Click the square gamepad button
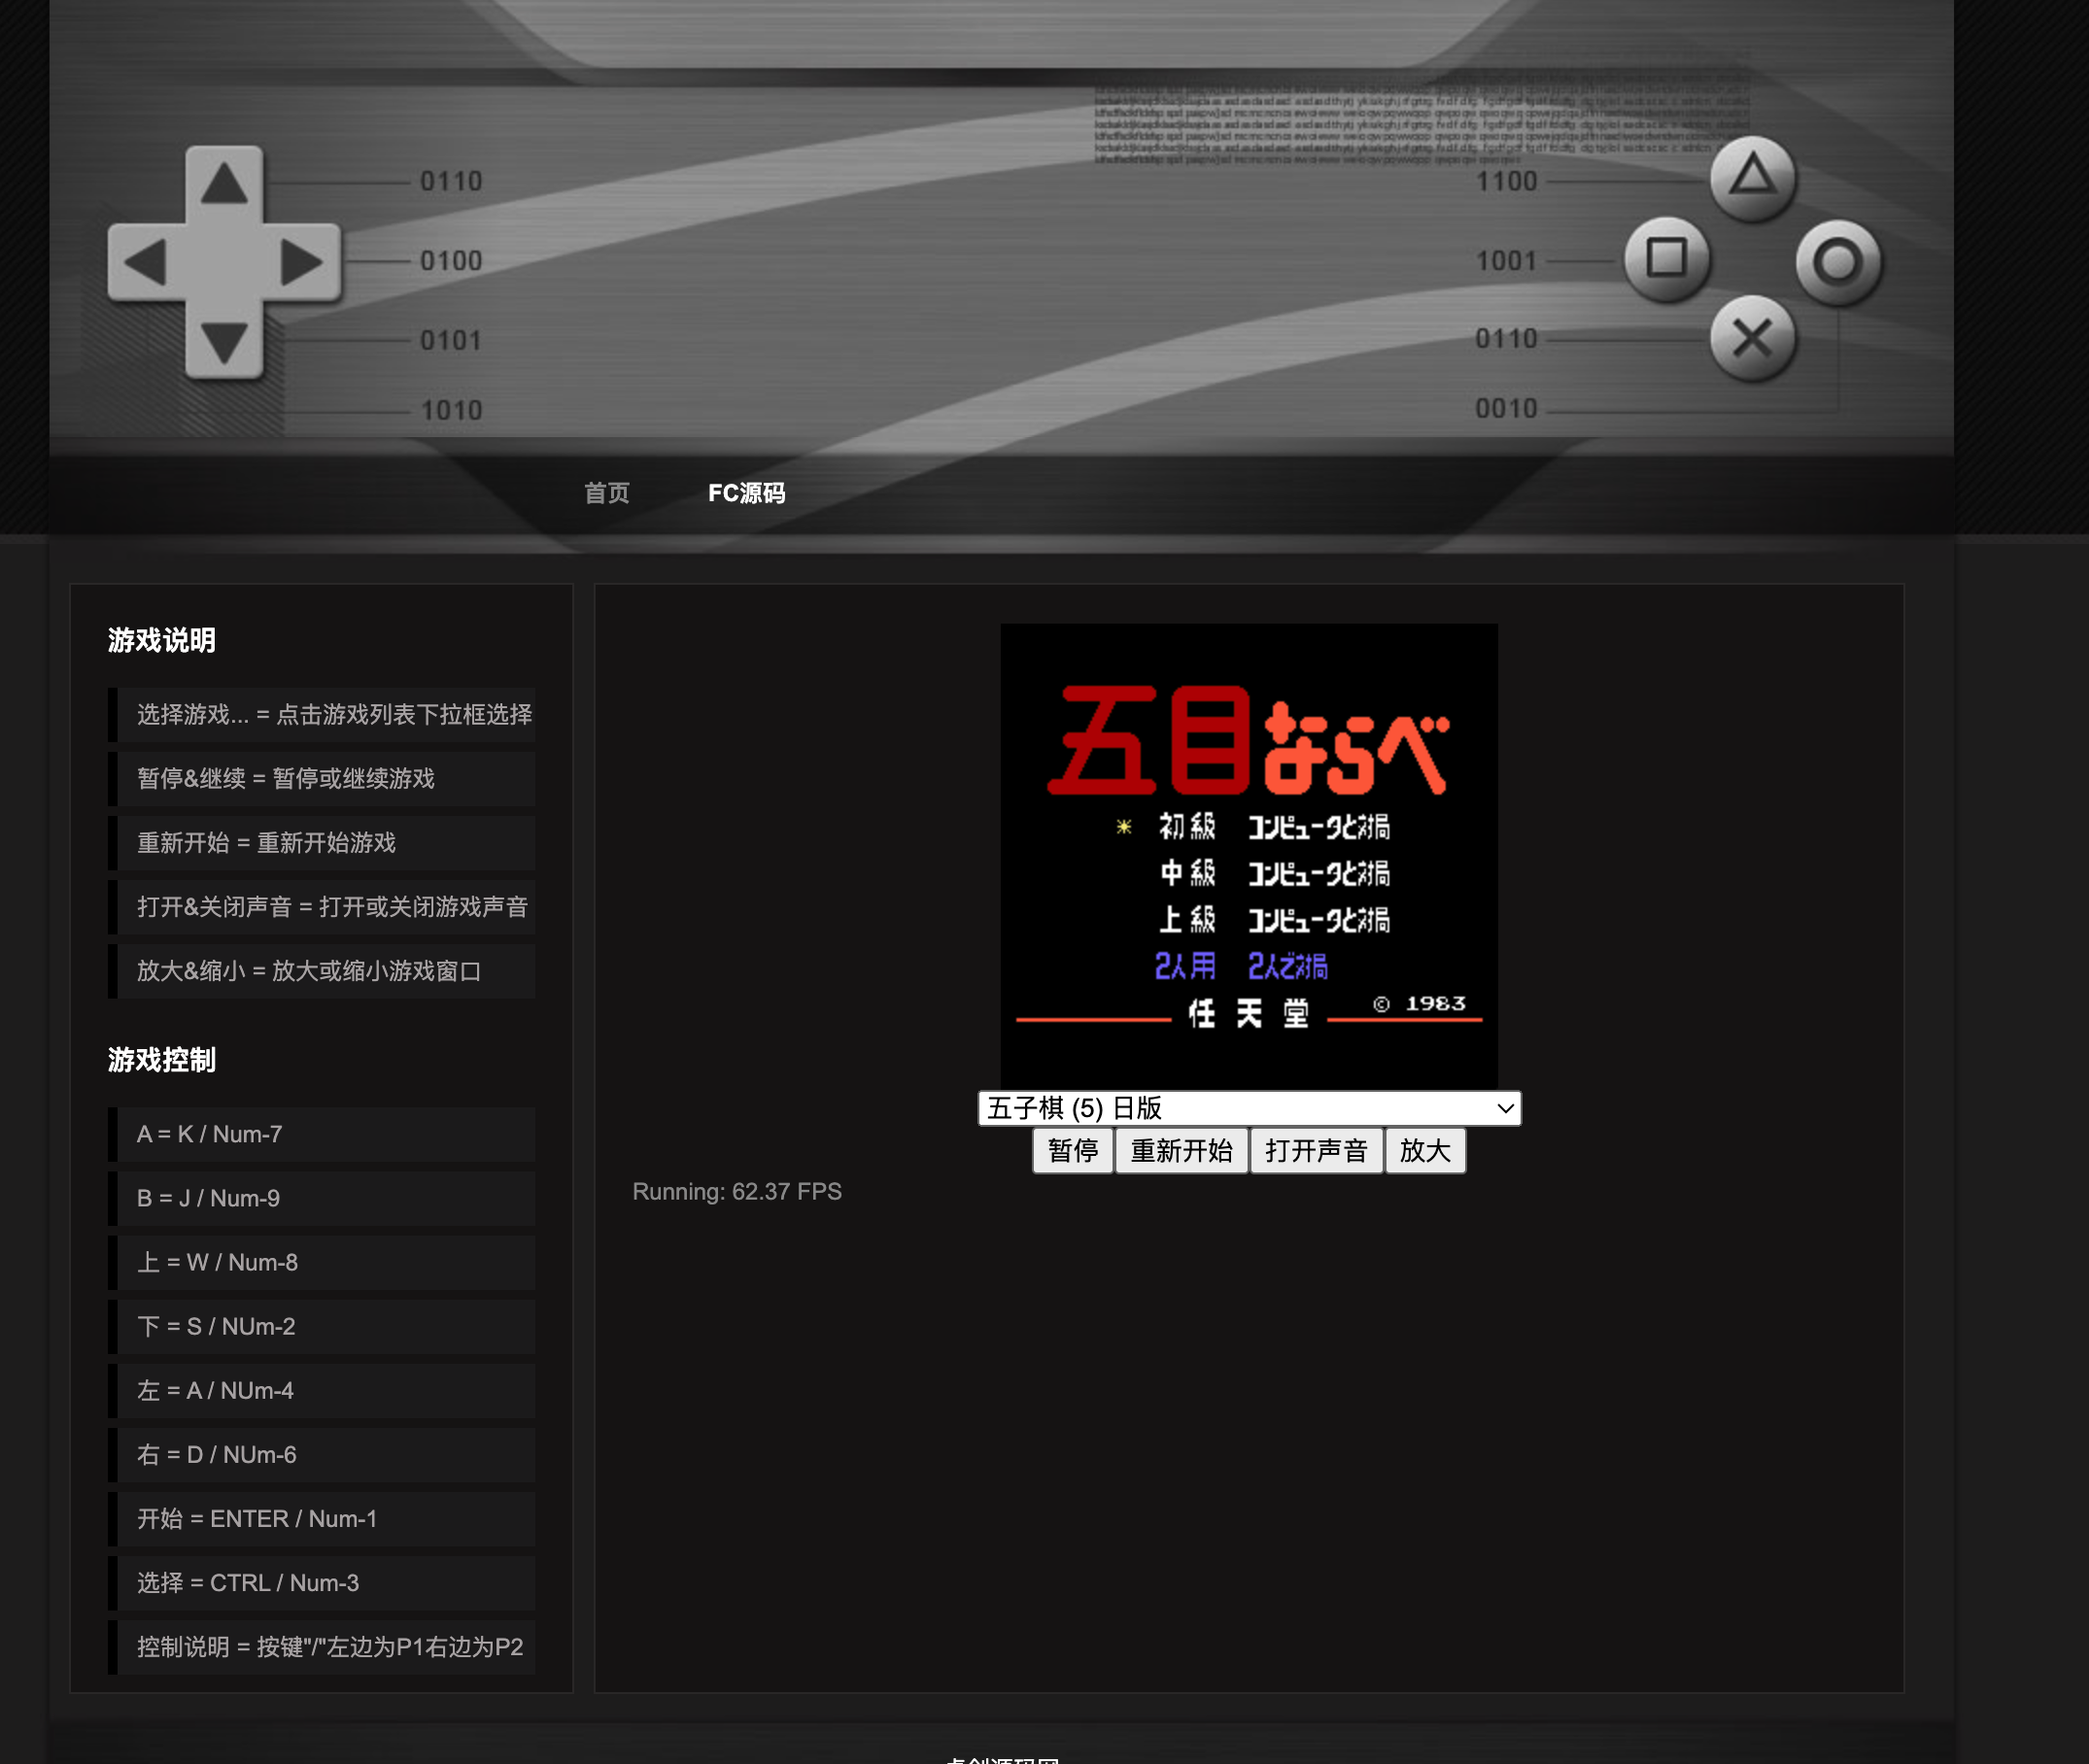Image resolution: width=2089 pixels, height=1764 pixels. coord(1666,258)
